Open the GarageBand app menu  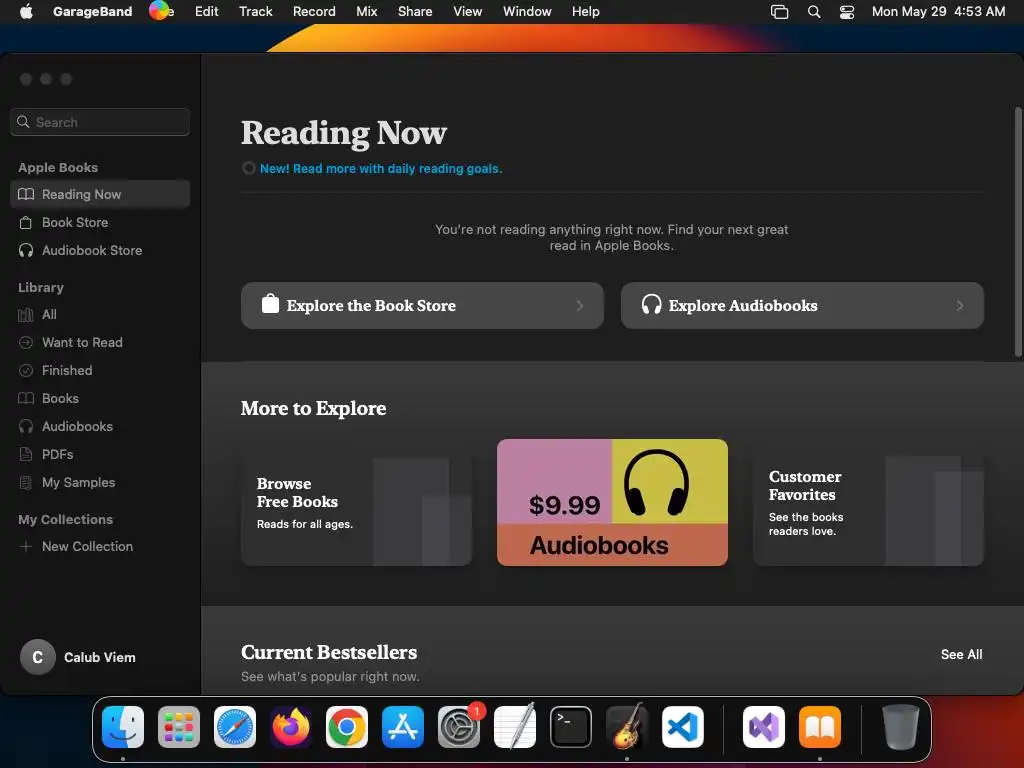point(92,12)
